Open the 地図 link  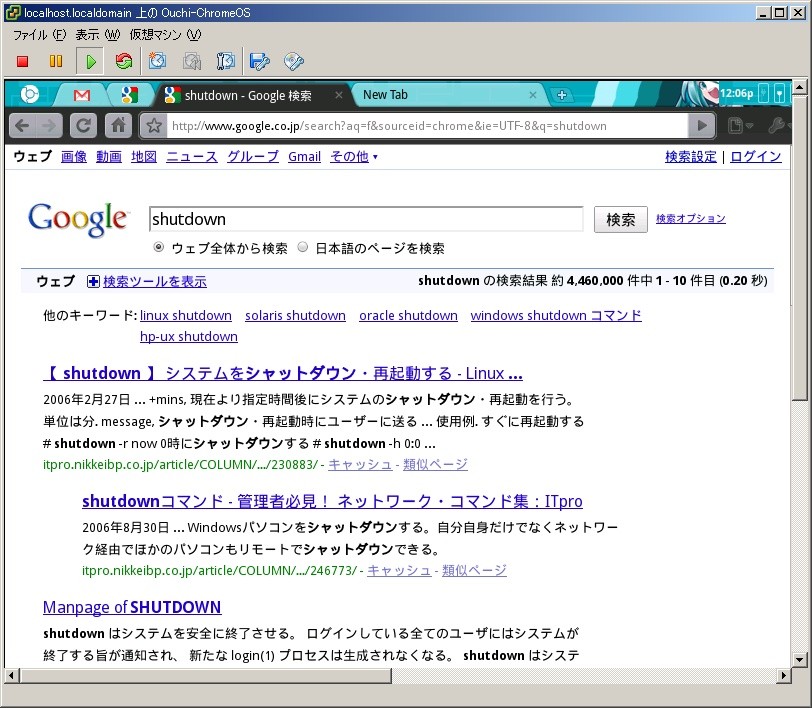pos(144,156)
